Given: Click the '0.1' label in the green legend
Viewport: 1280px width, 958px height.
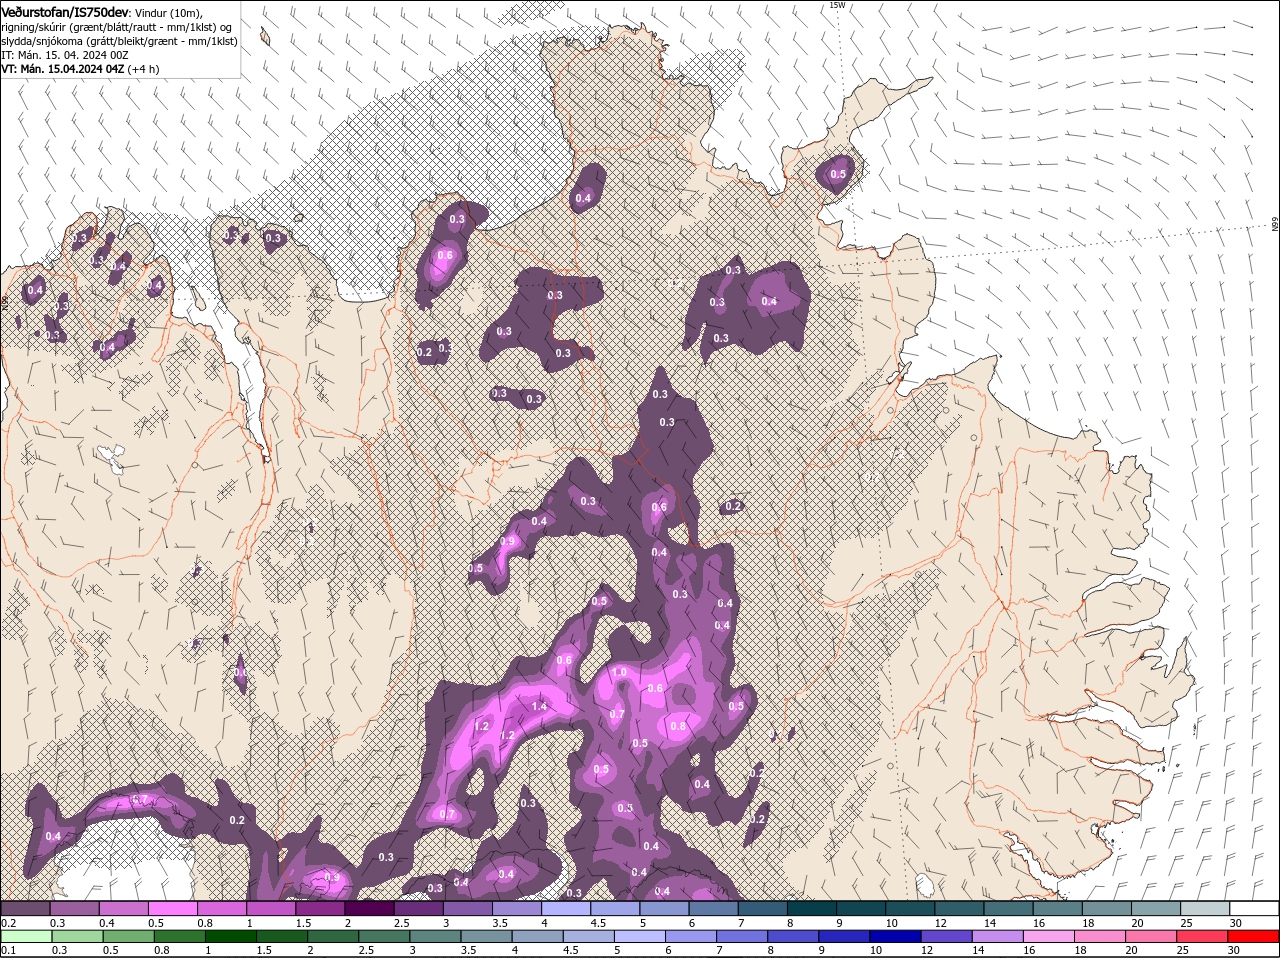Looking at the screenshot, I should (x=8, y=951).
